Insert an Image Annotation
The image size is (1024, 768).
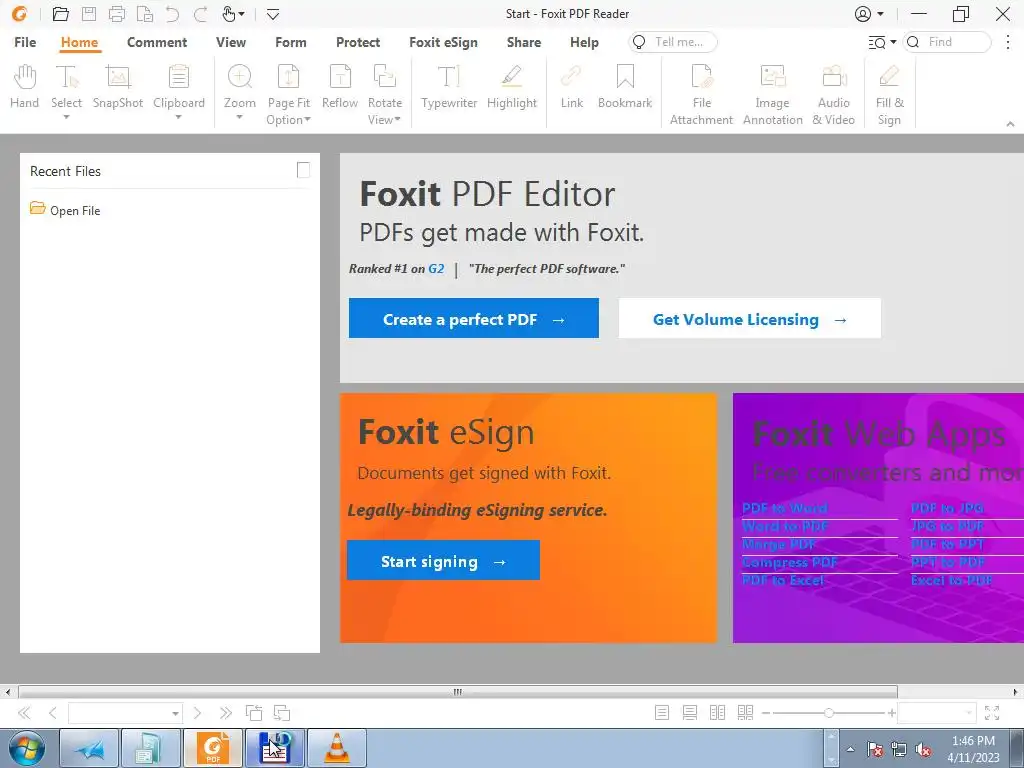pyautogui.click(x=773, y=95)
